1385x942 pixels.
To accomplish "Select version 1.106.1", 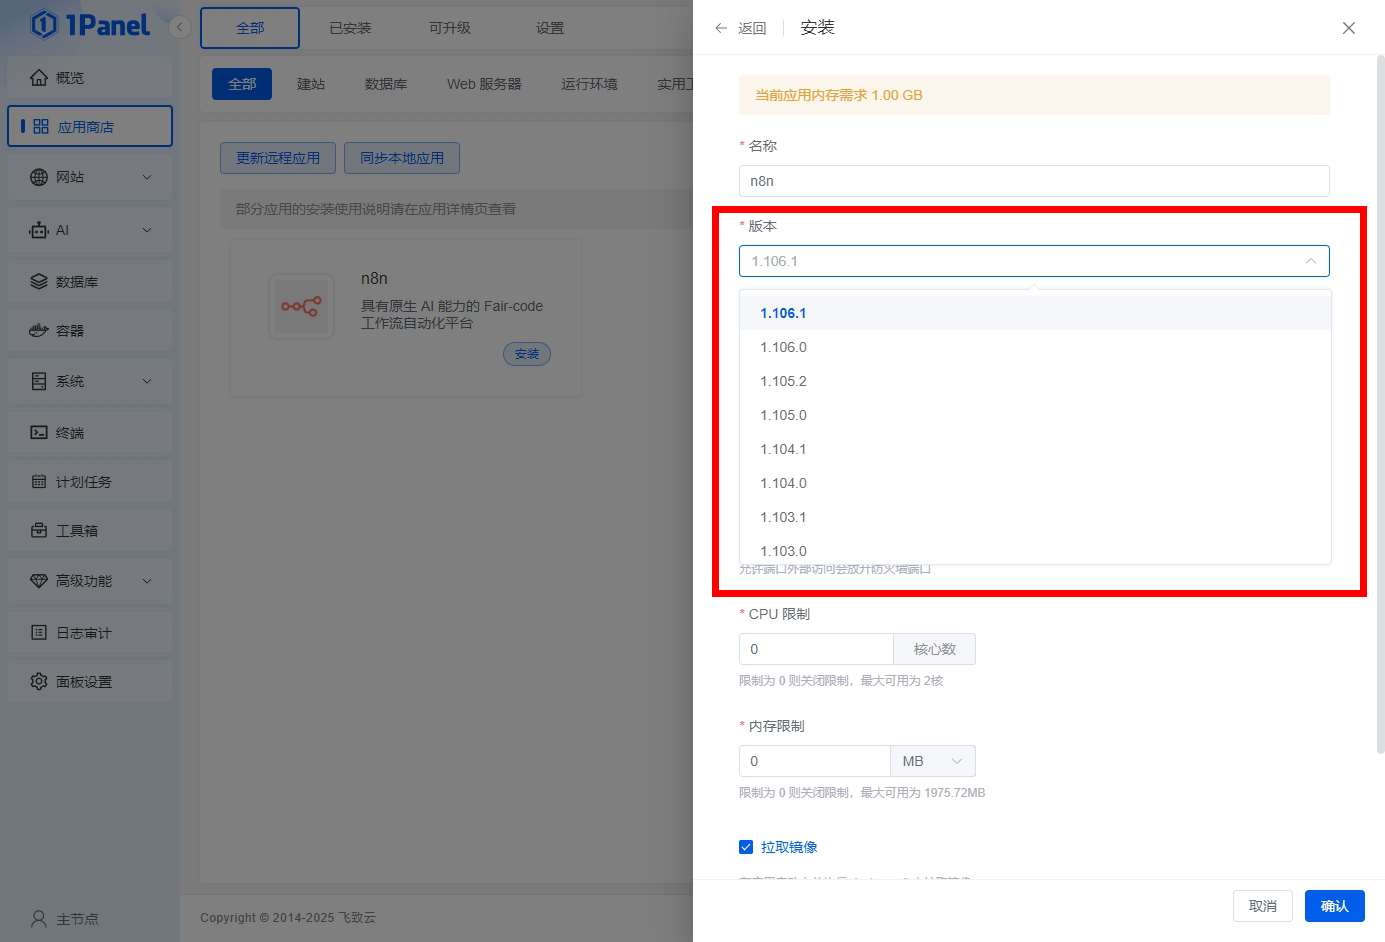I will (x=1035, y=313).
